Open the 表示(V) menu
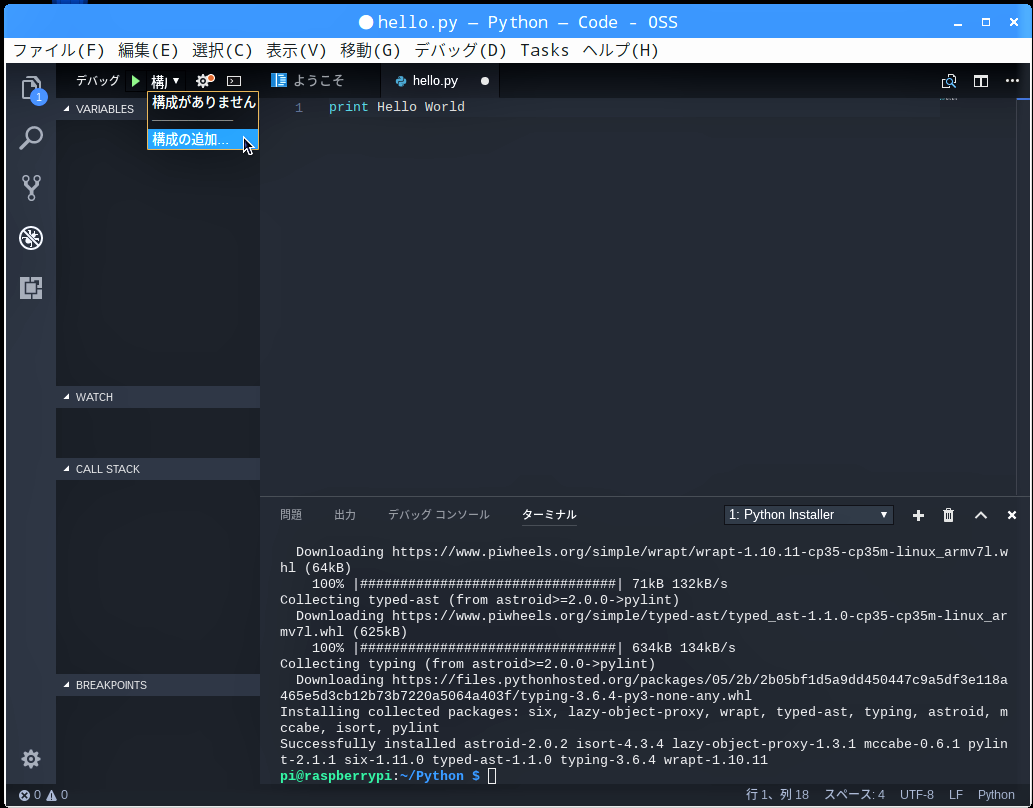This screenshot has height=808, width=1033. click(x=296, y=50)
